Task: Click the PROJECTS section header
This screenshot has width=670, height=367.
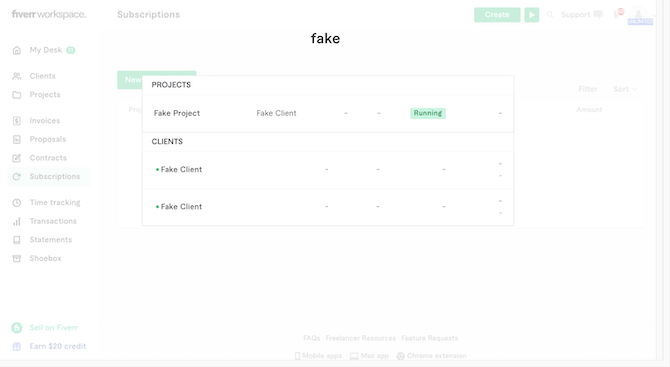Action: [x=171, y=85]
